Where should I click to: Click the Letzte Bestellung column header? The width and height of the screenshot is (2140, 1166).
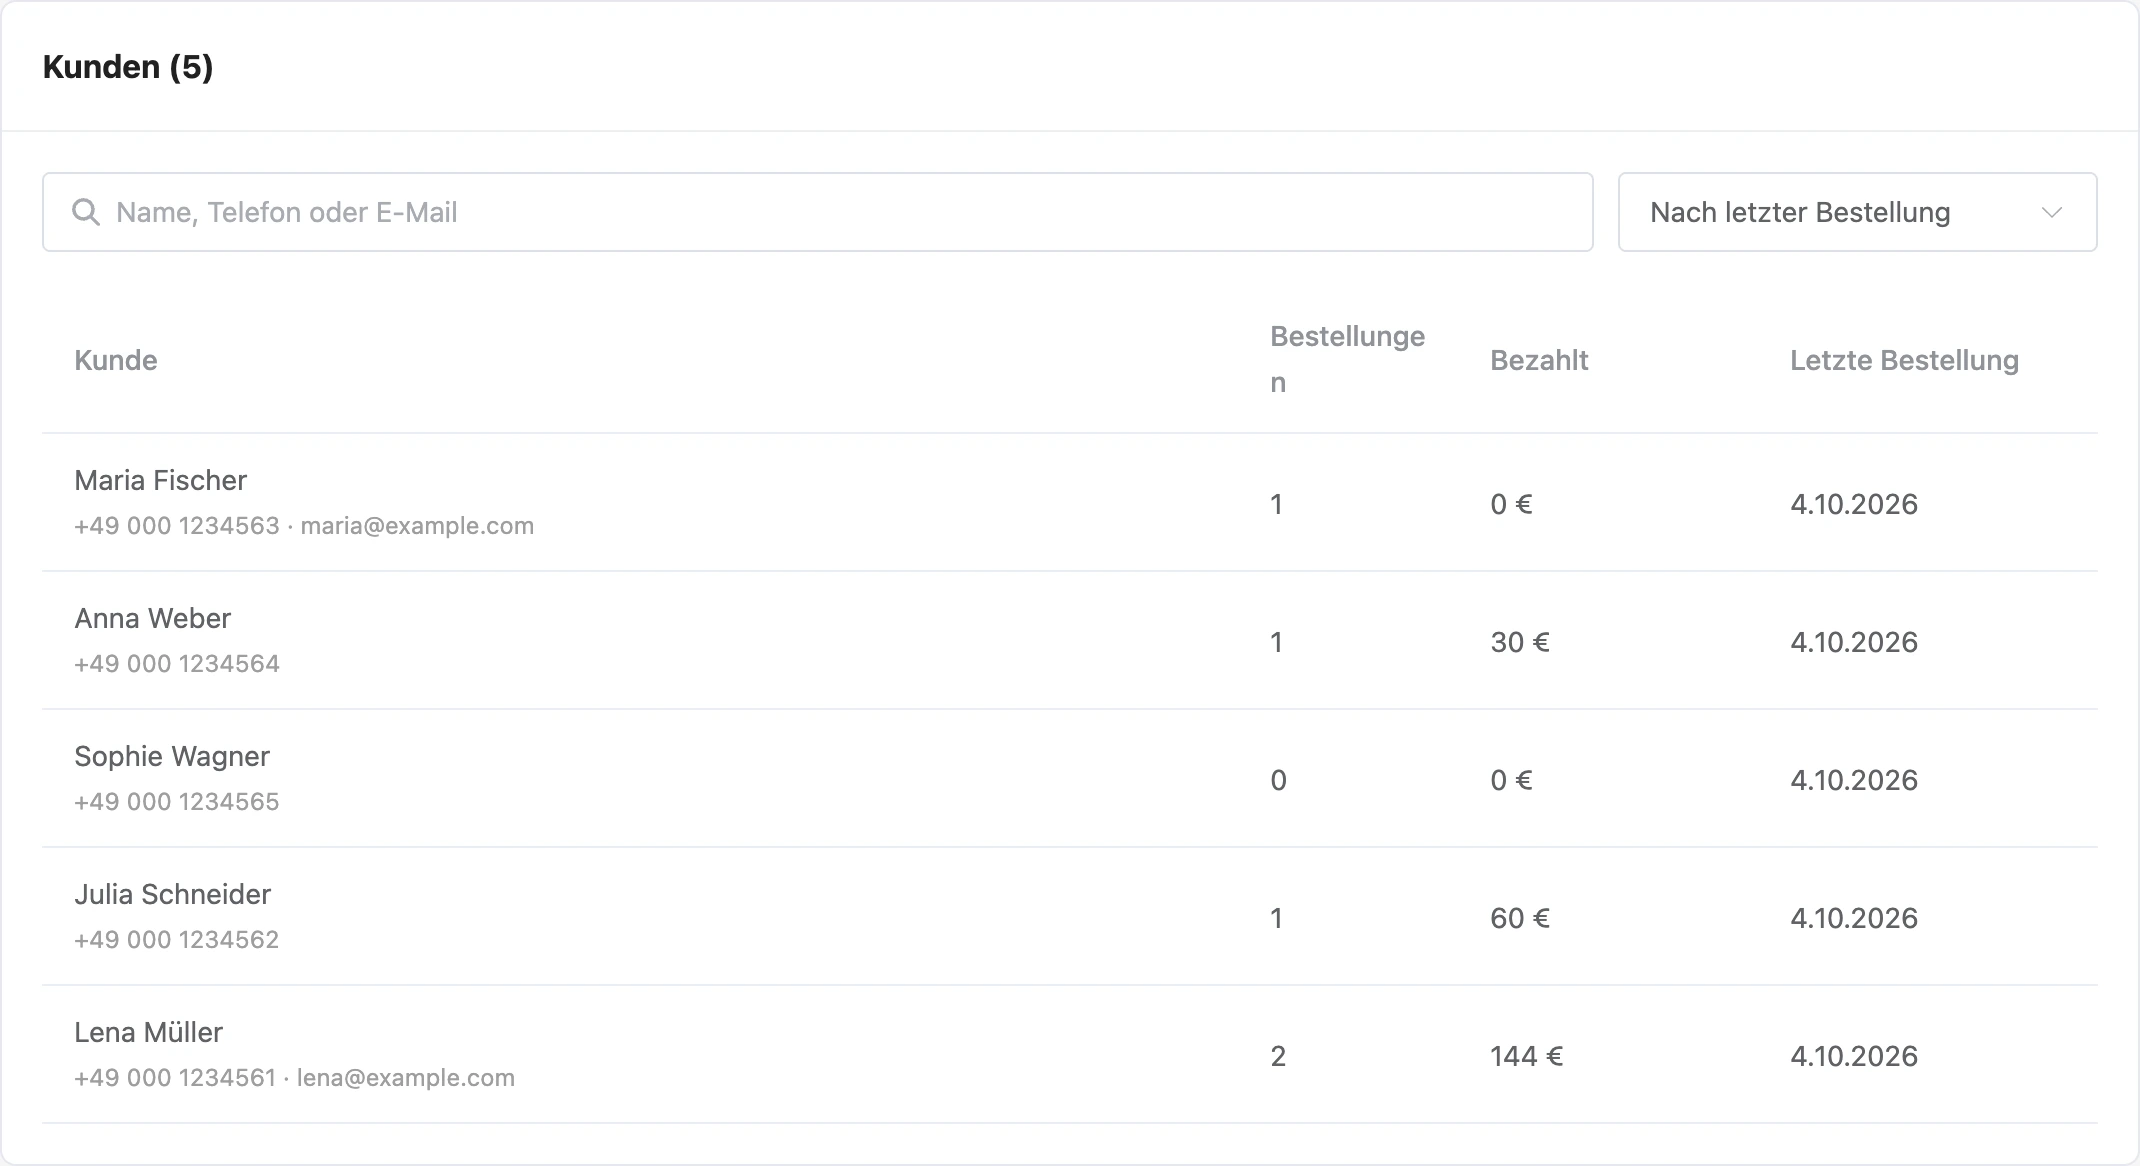(1904, 360)
